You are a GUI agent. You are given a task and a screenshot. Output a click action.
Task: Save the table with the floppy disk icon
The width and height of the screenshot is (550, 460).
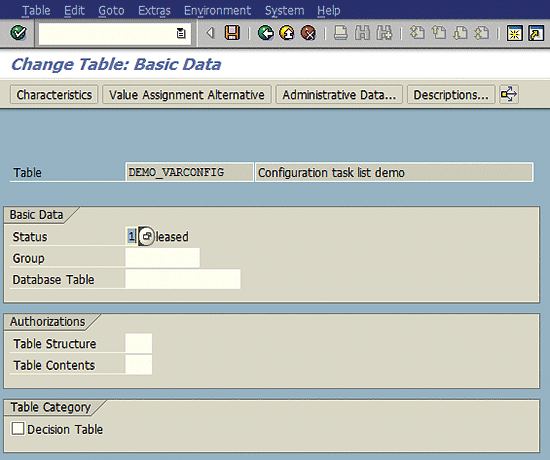[232, 33]
